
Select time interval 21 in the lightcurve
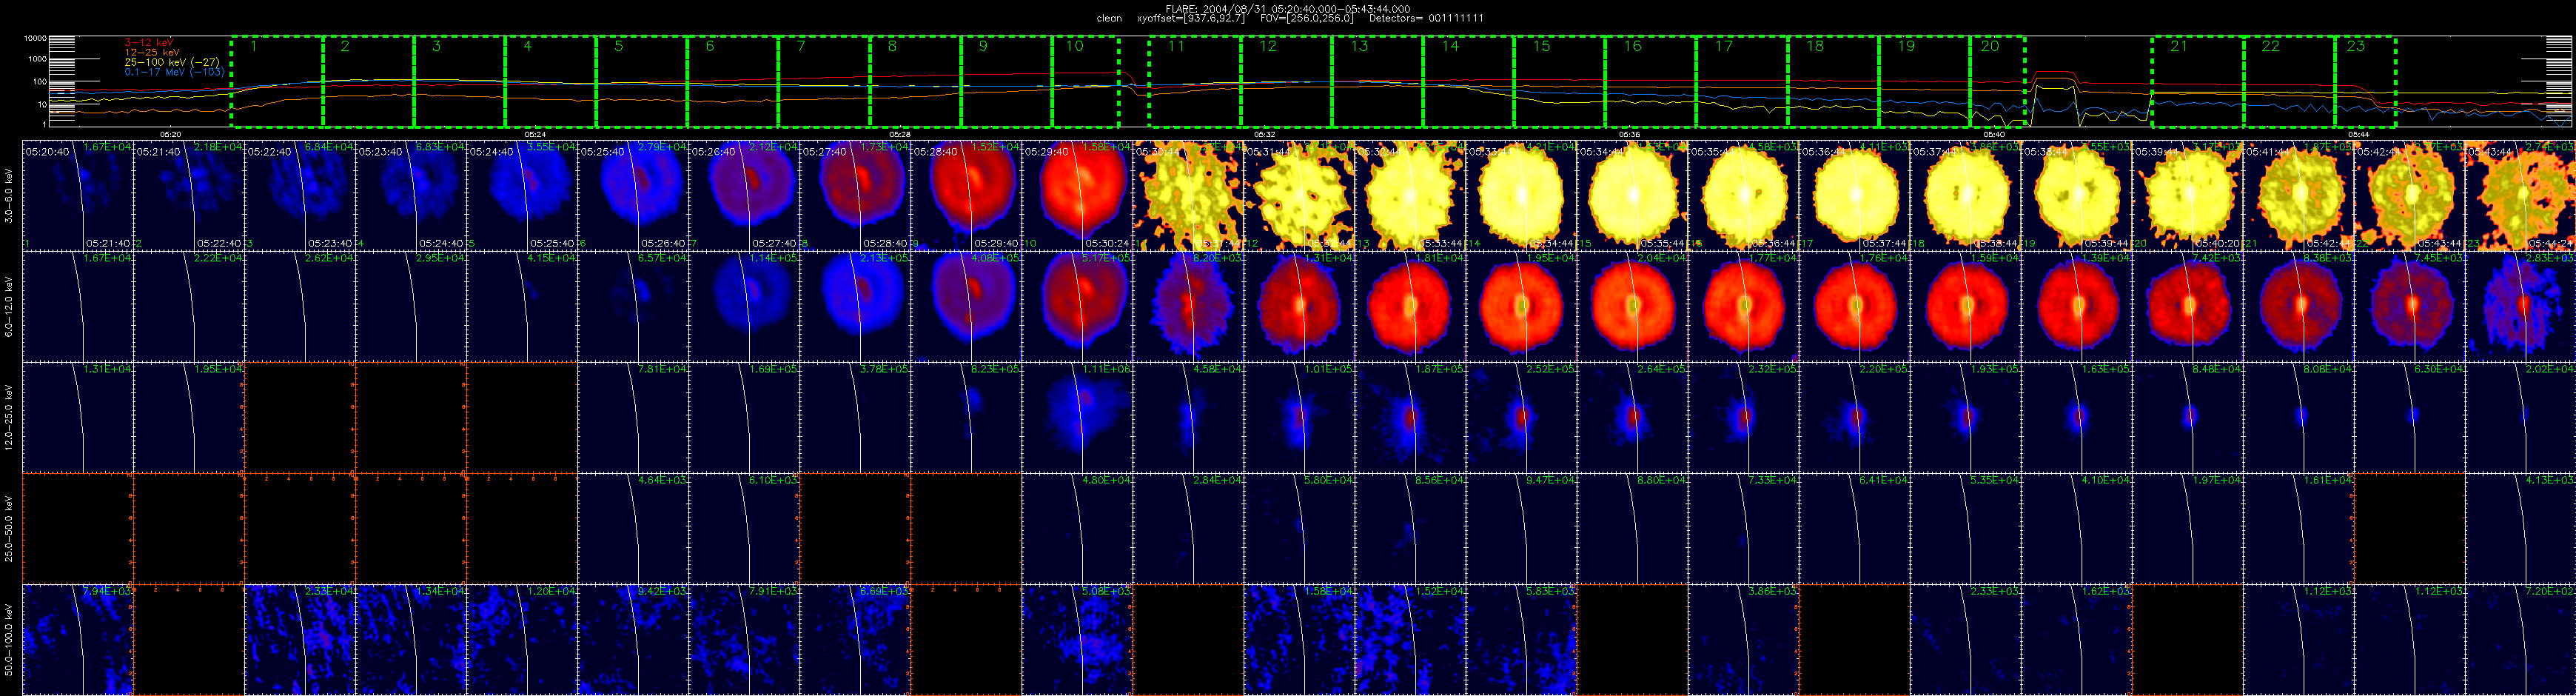pyautogui.click(x=2198, y=82)
